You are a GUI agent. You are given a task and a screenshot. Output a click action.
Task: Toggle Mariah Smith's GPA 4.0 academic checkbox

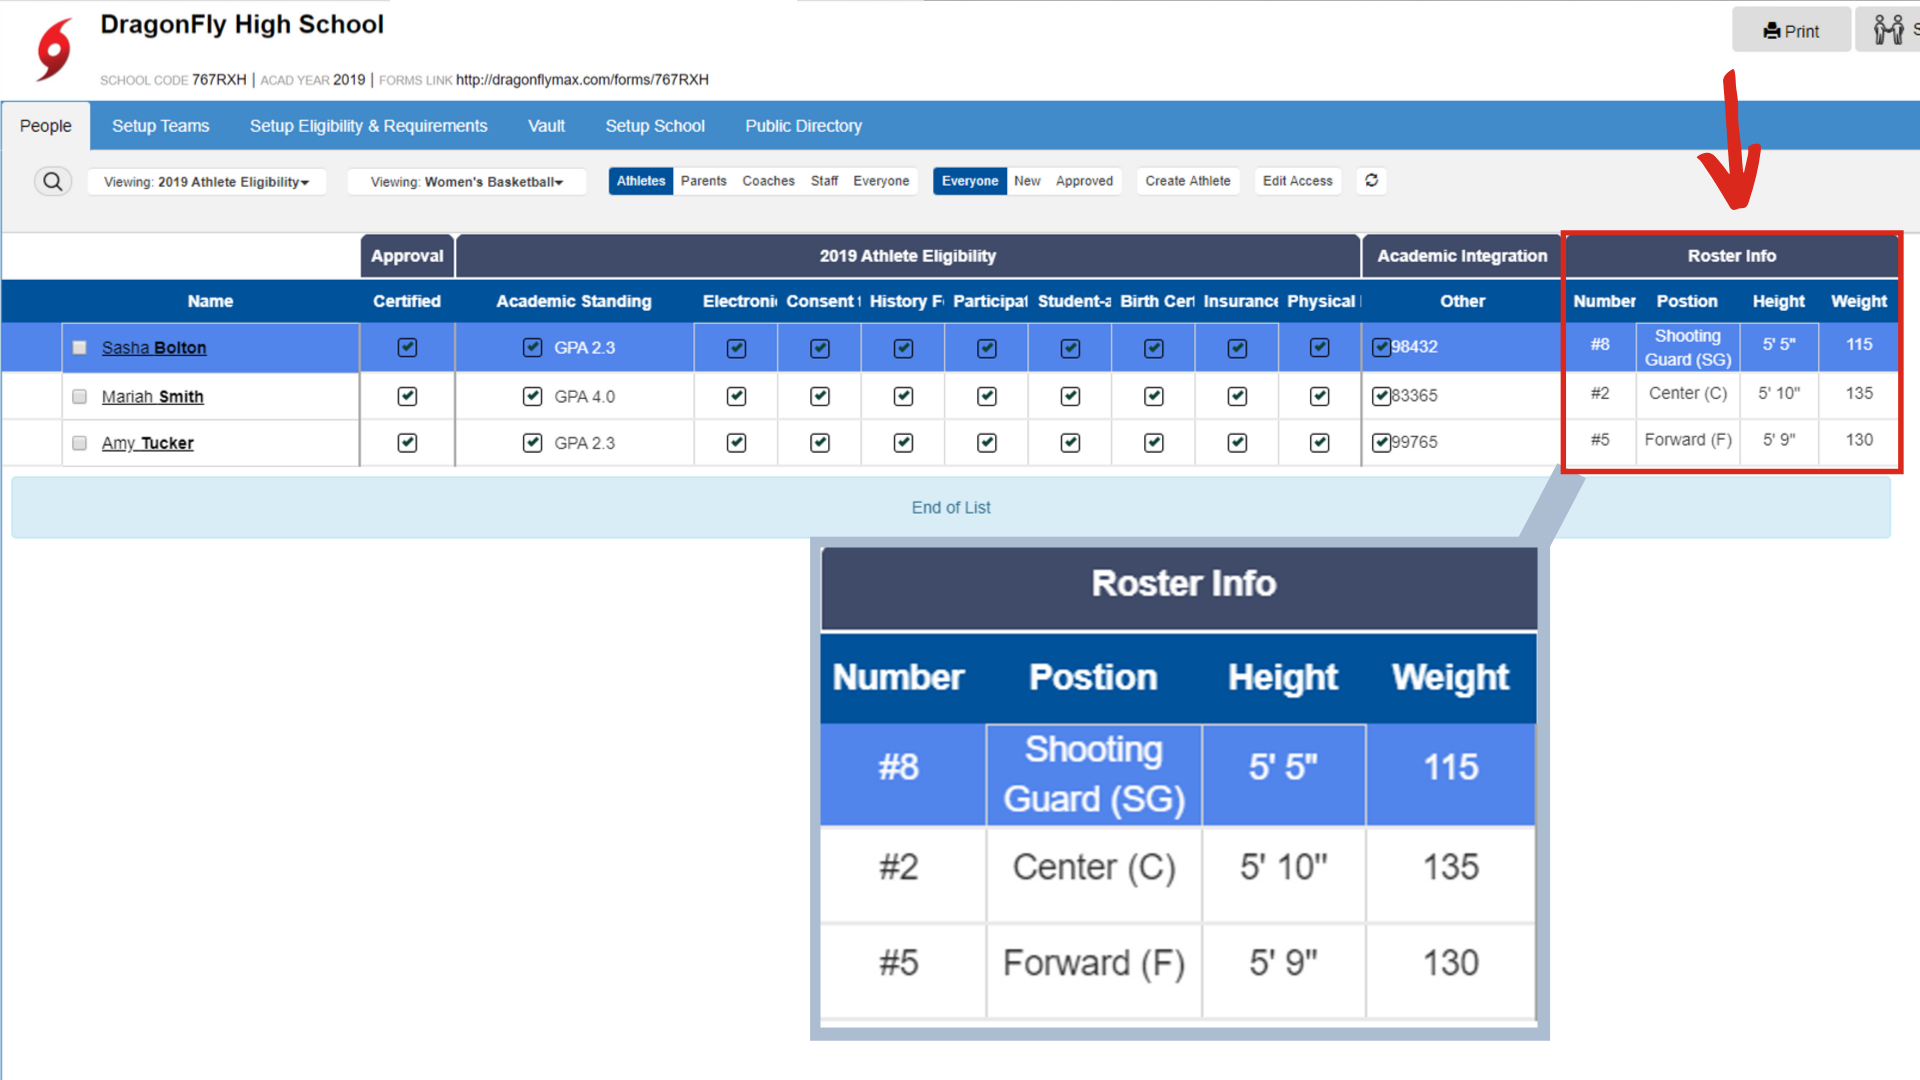(532, 397)
